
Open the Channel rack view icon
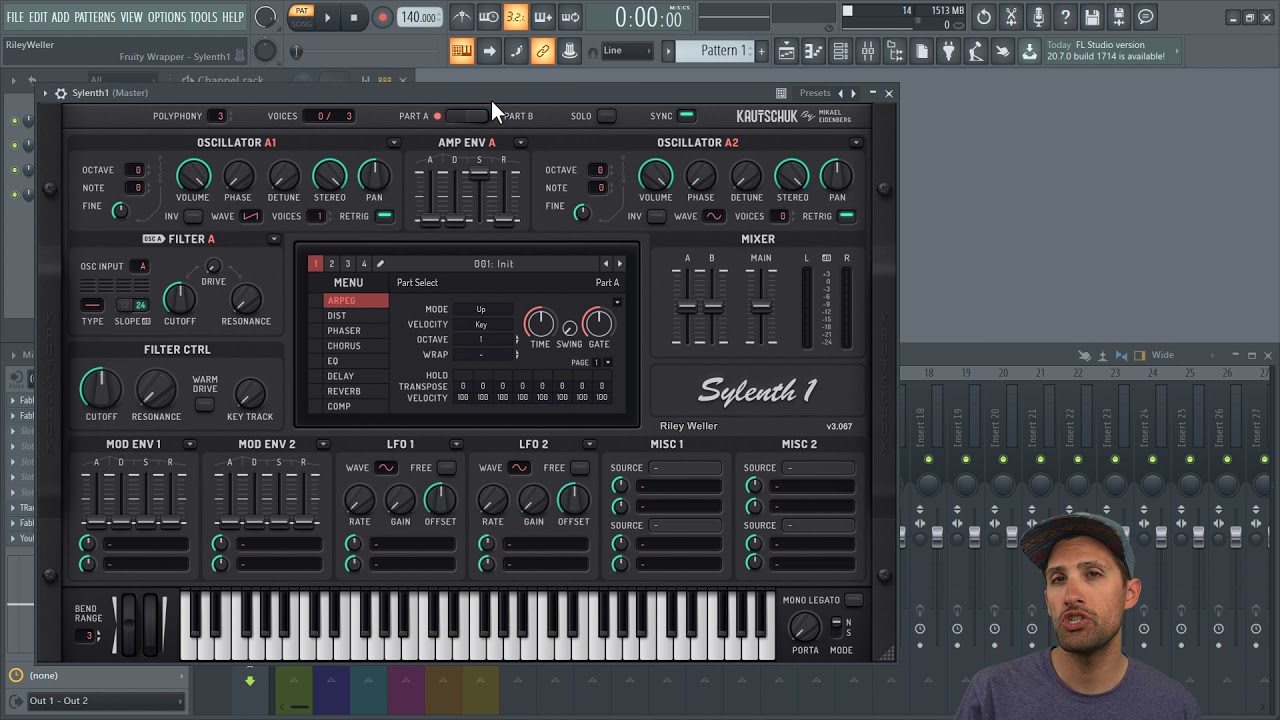[840, 51]
